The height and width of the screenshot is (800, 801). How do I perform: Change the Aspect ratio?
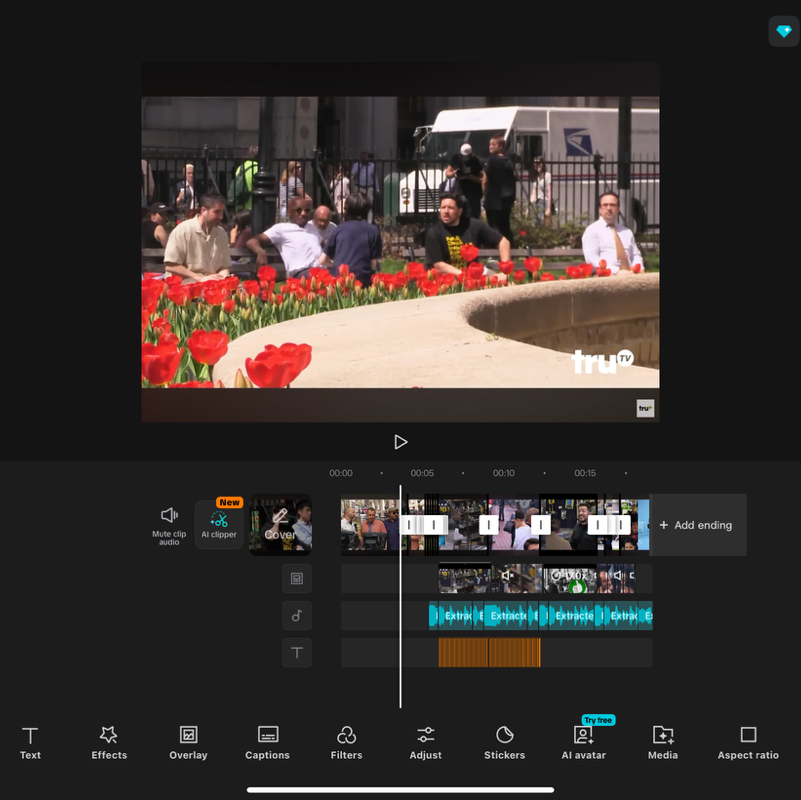pyautogui.click(x=748, y=742)
